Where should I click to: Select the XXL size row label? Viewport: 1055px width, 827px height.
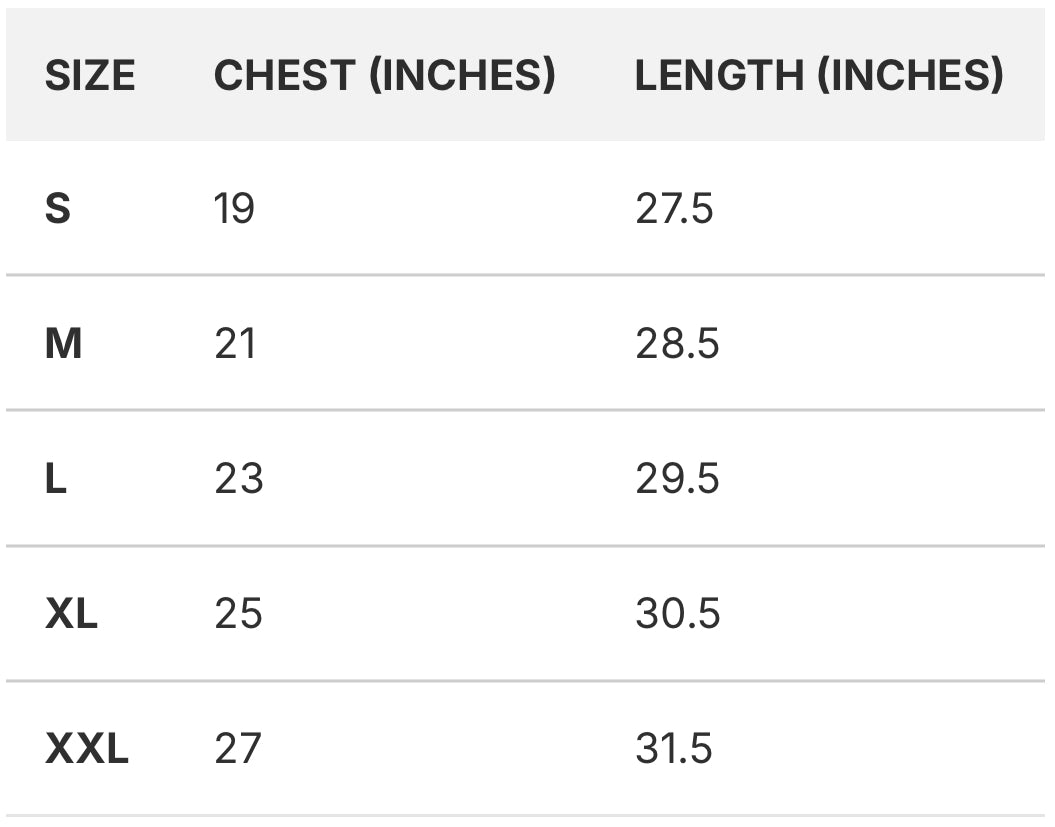coord(86,748)
